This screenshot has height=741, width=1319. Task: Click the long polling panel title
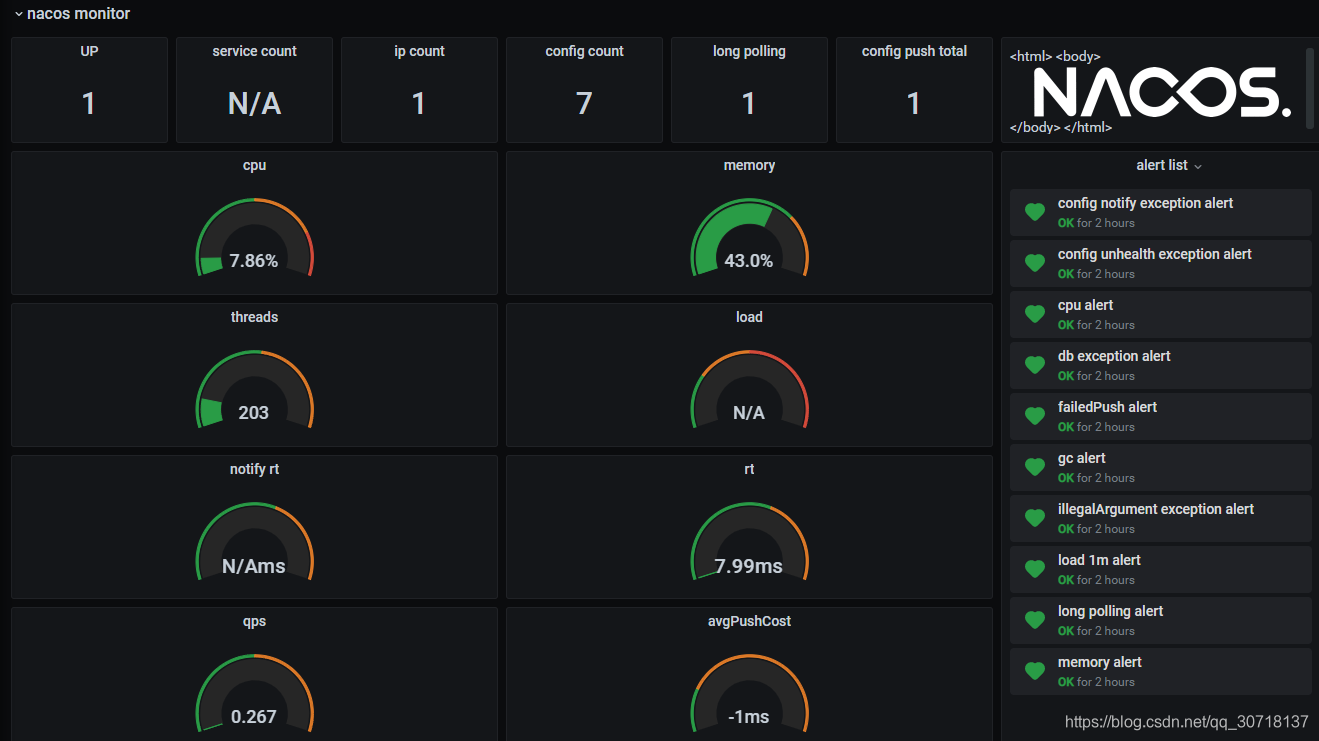click(x=749, y=51)
